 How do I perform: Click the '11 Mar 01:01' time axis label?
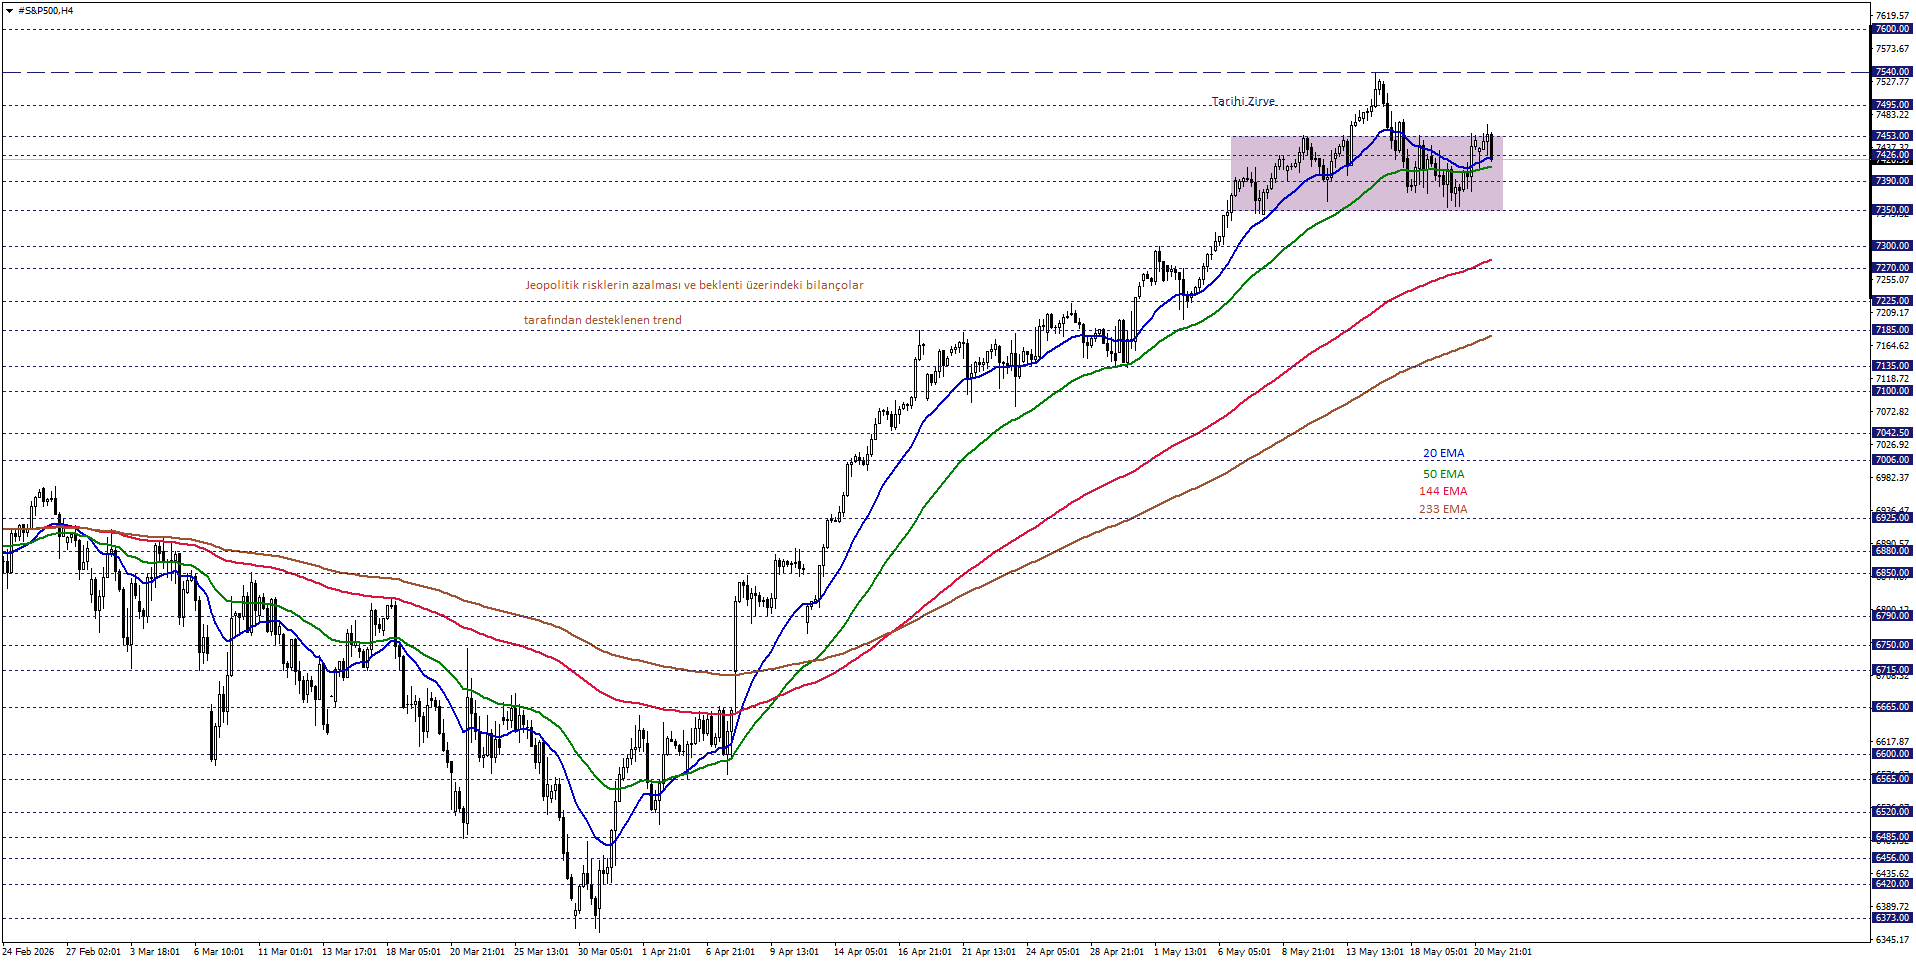click(285, 952)
